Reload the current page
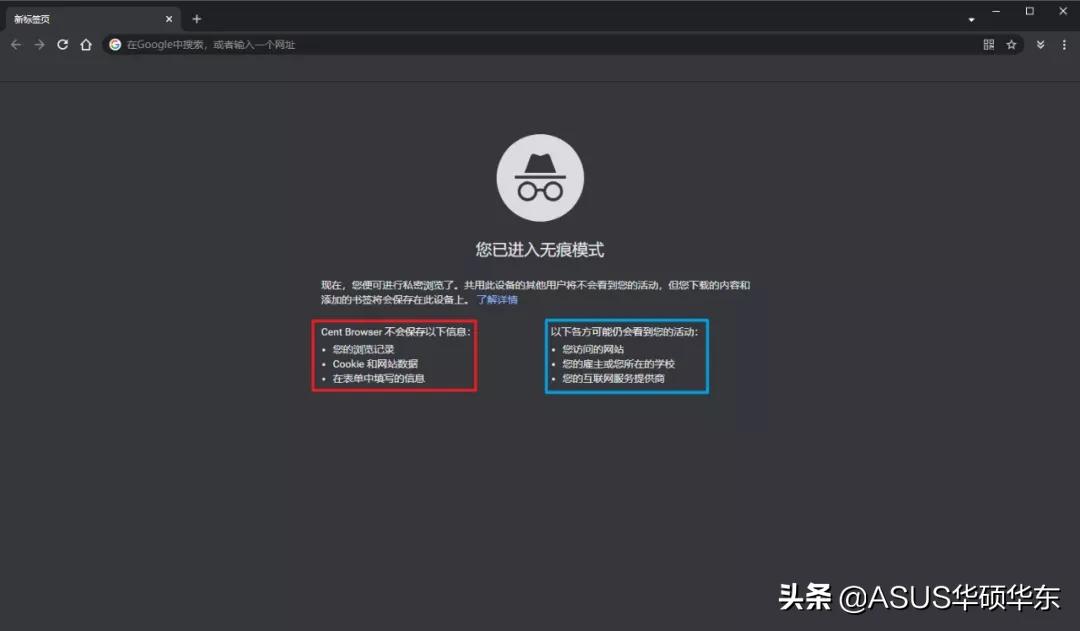1080x631 pixels. (63, 45)
